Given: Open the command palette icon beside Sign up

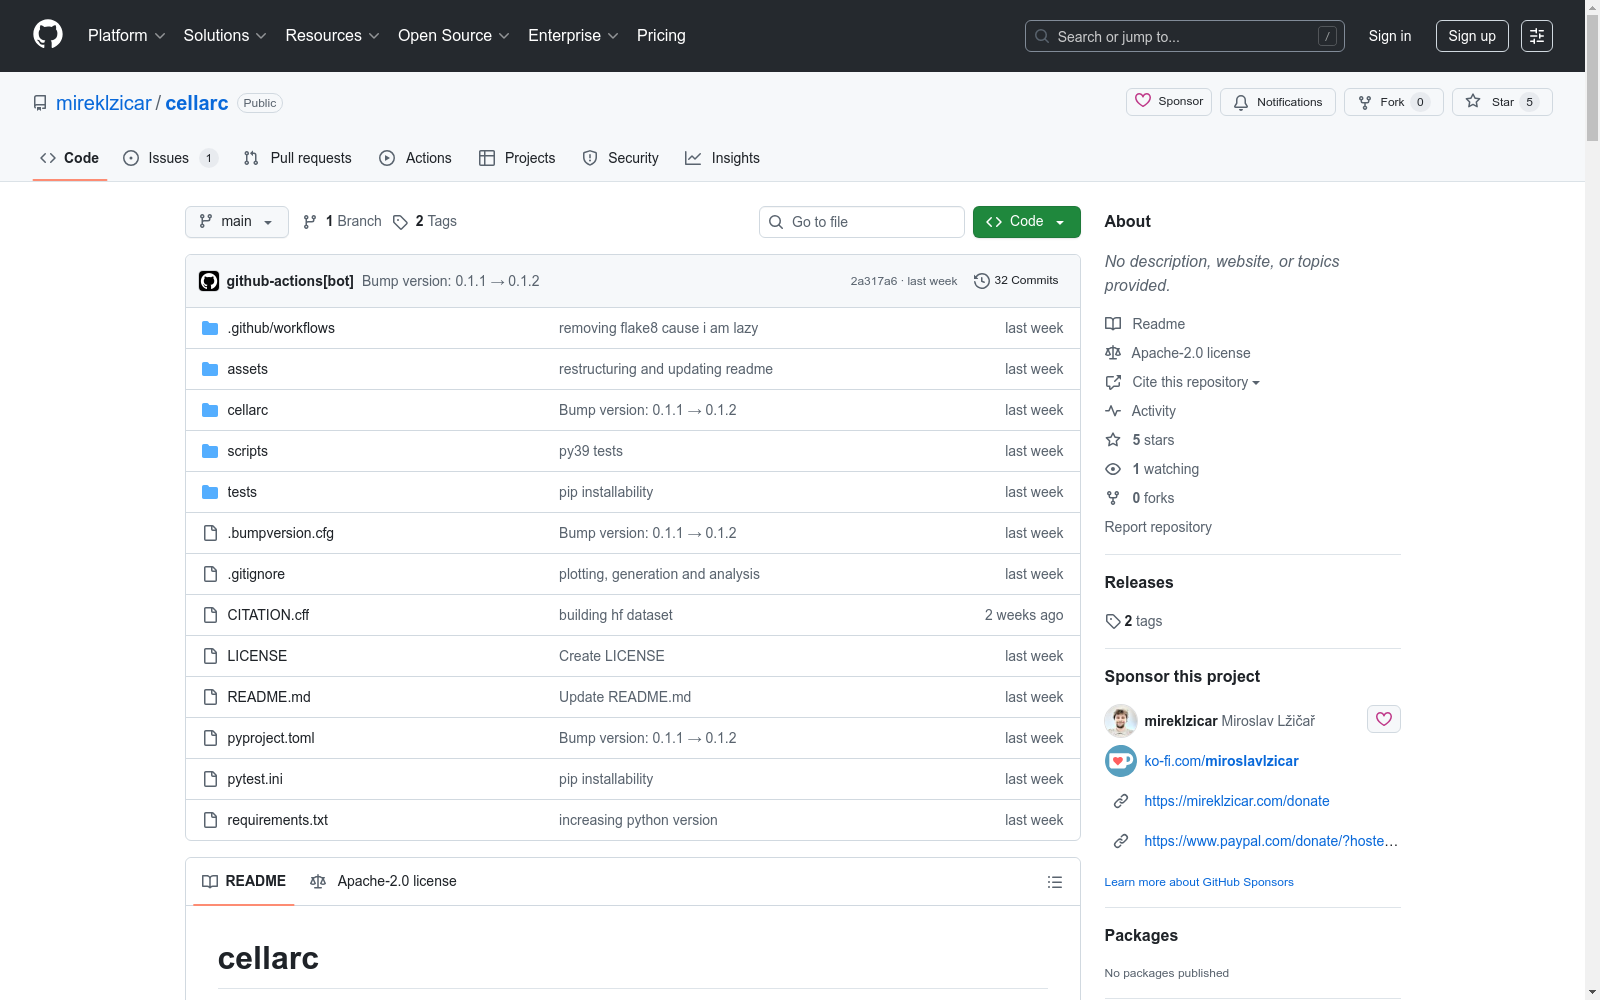Looking at the screenshot, I should pos(1537,36).
